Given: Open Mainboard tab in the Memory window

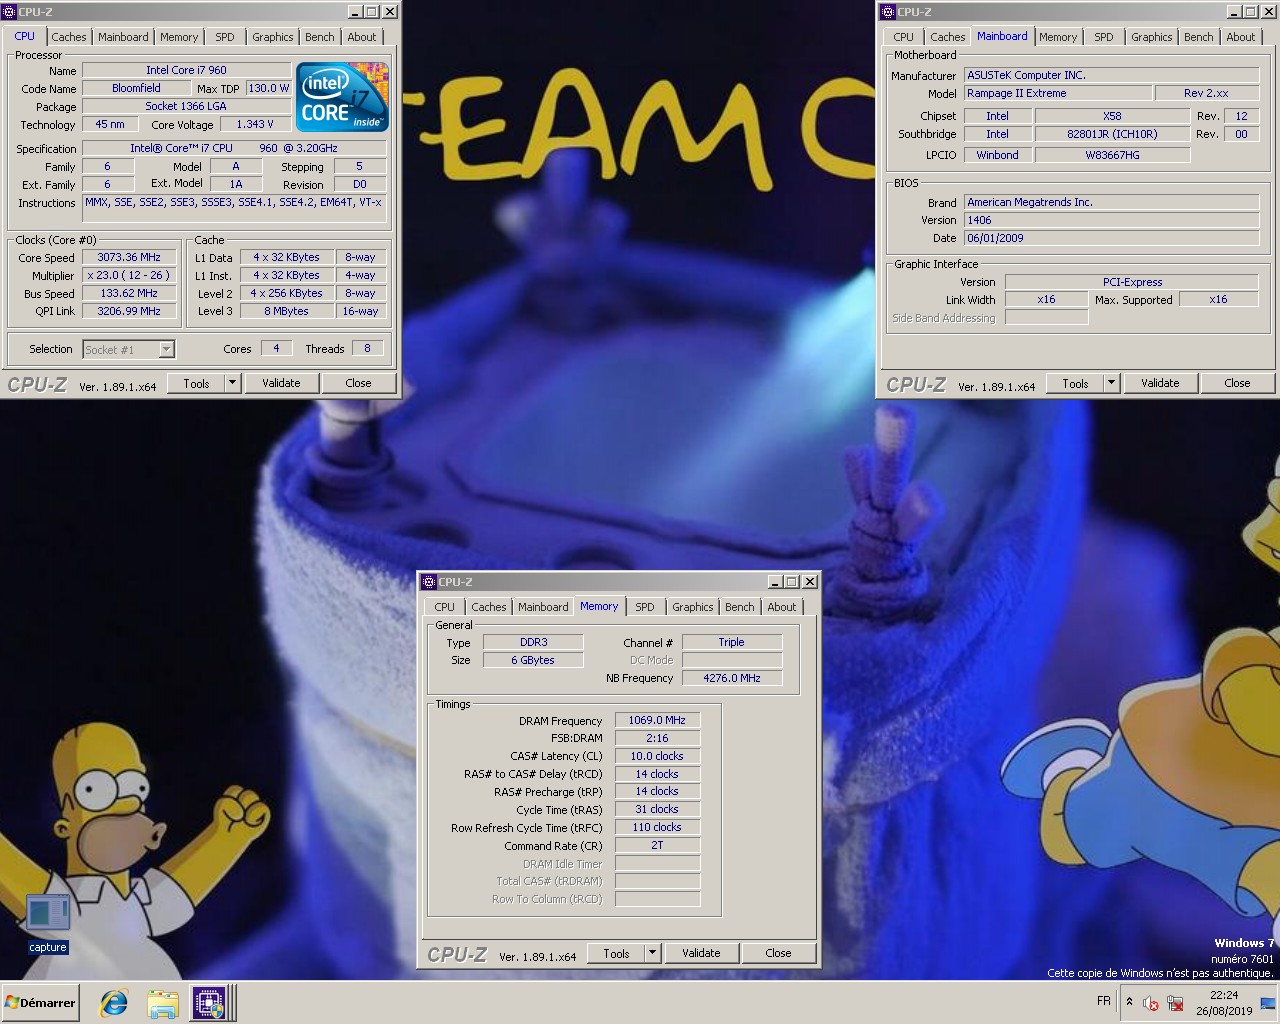Looking at the screenshot, I should pos(543,607).
